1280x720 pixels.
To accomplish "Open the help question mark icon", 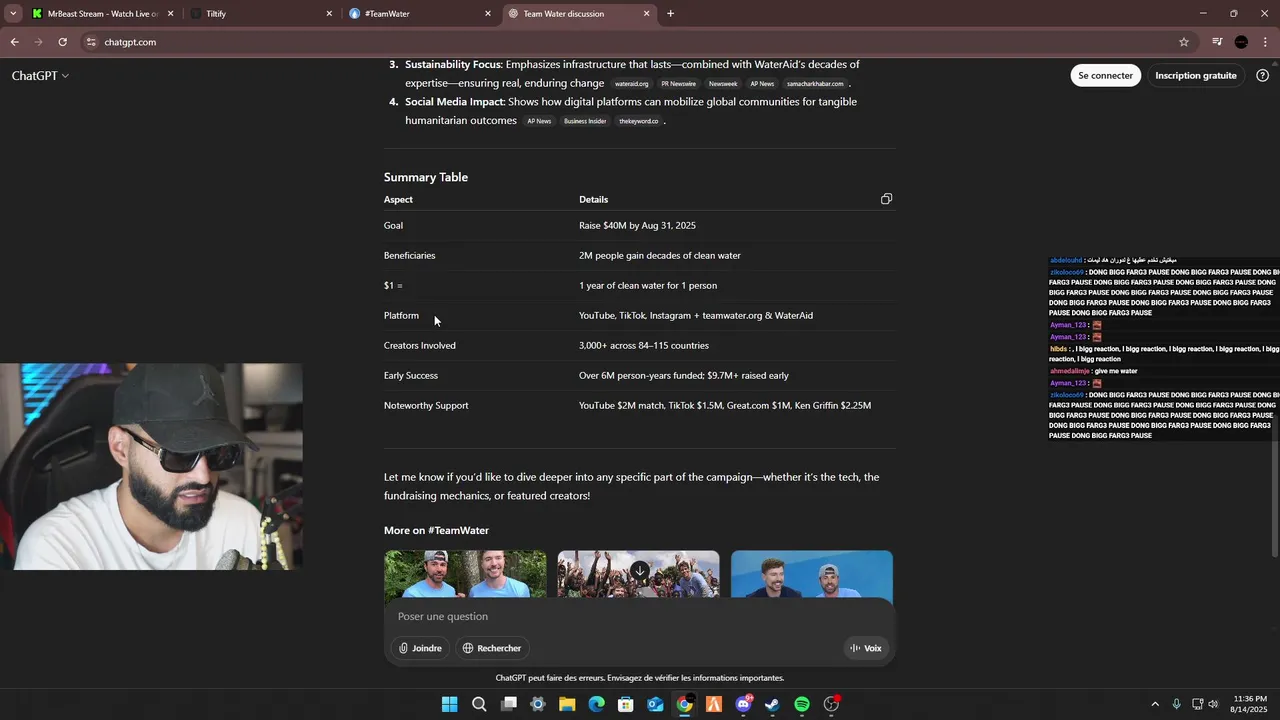I will pos(1262,76).
